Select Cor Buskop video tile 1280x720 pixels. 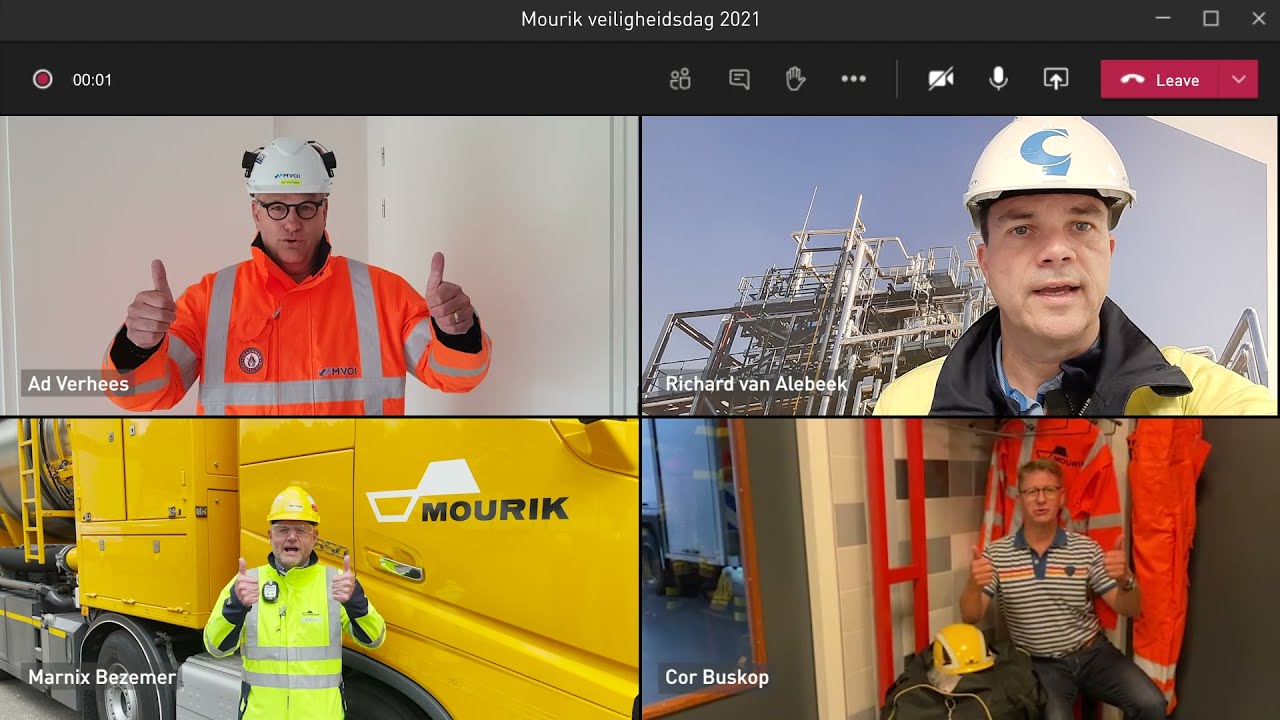click(x=959, y=569)
